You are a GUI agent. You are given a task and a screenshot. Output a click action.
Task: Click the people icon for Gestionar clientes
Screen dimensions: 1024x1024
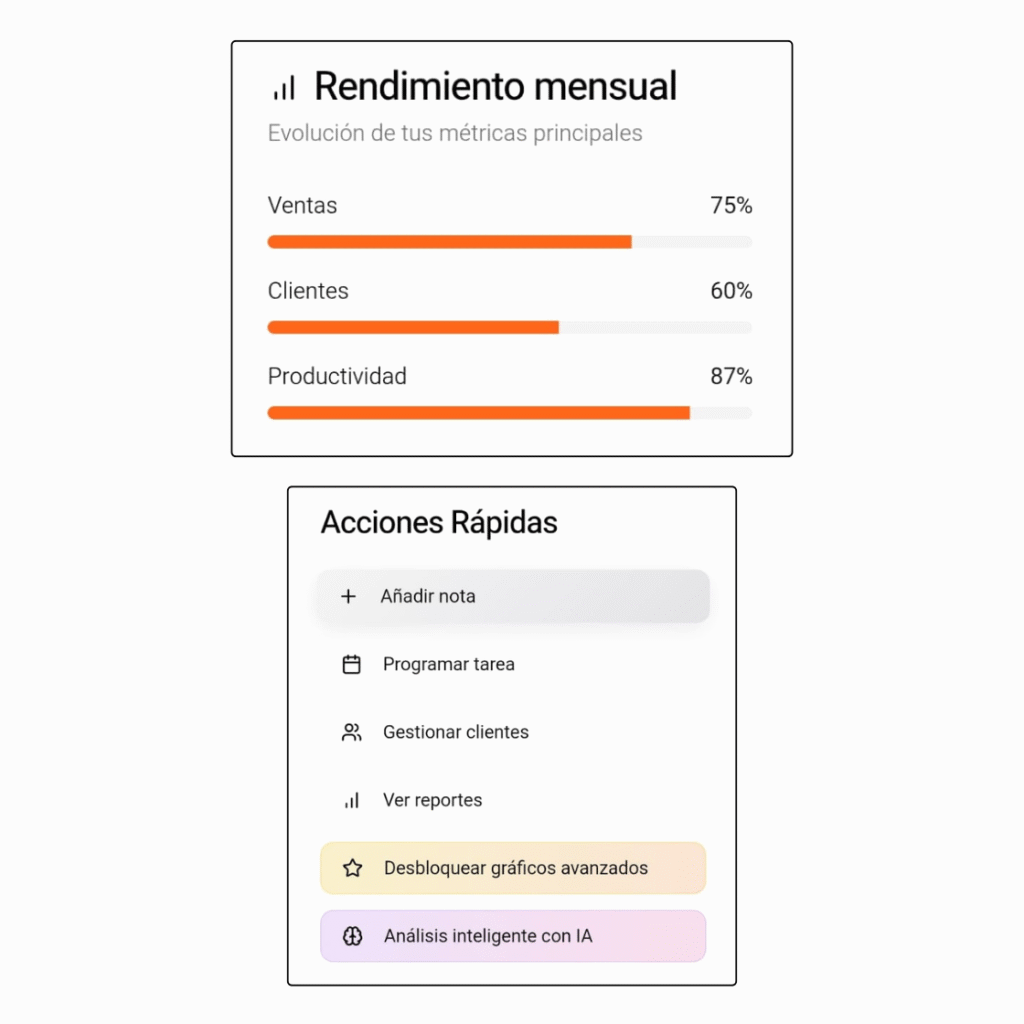point(351,733)
